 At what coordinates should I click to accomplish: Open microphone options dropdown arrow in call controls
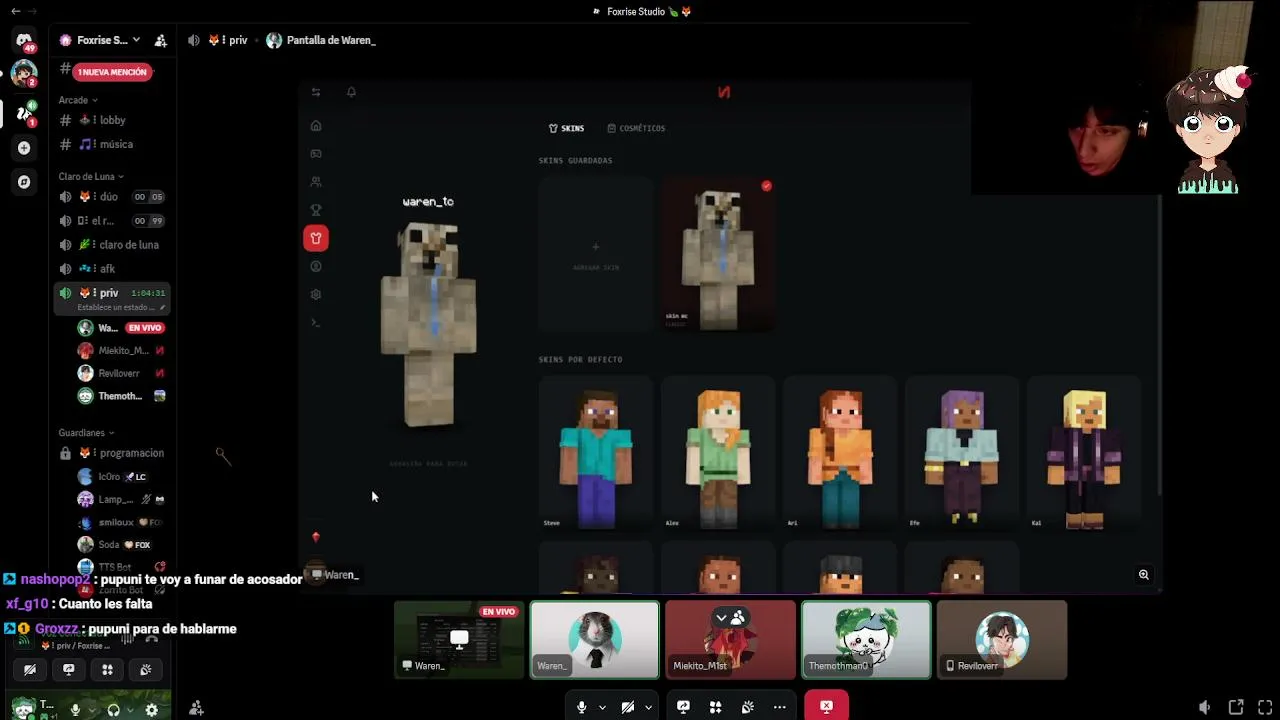point(602,707)
